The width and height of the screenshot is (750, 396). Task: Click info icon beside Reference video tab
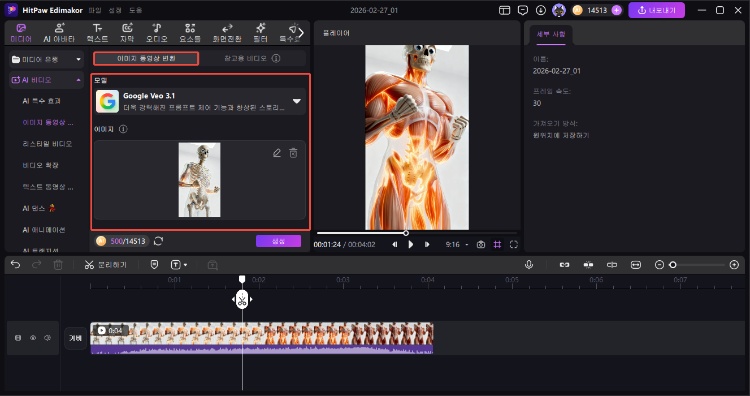tap(276, 58)
